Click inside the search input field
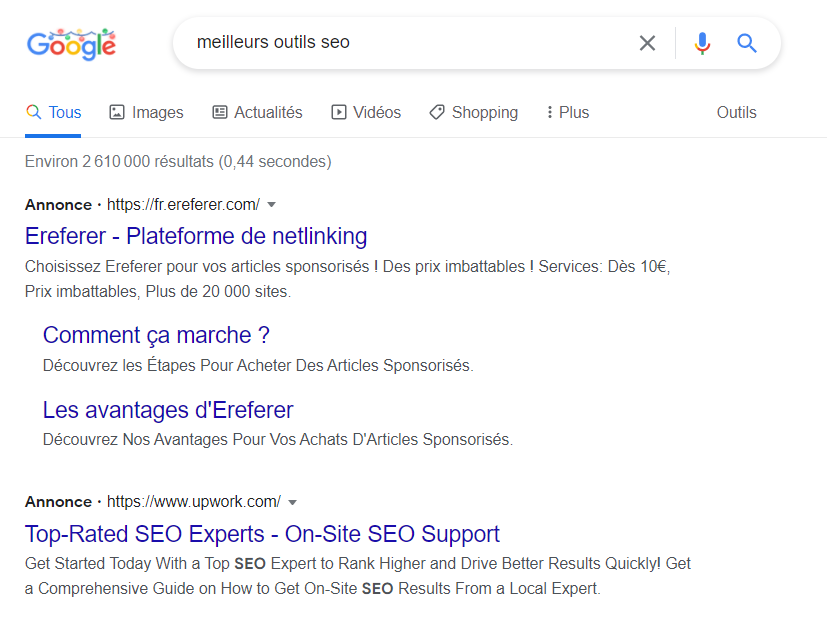 coord(400,43)
